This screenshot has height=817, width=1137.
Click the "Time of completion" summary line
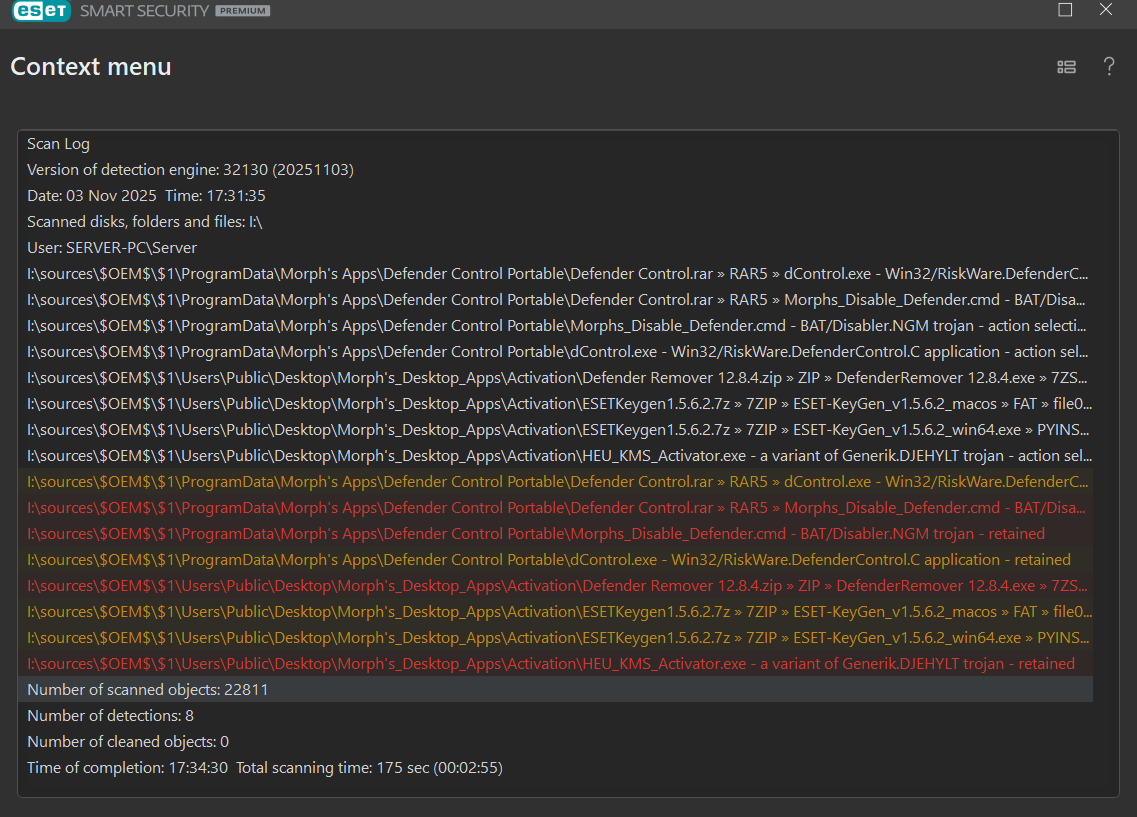pyautogui.click(x=264, y=768)
